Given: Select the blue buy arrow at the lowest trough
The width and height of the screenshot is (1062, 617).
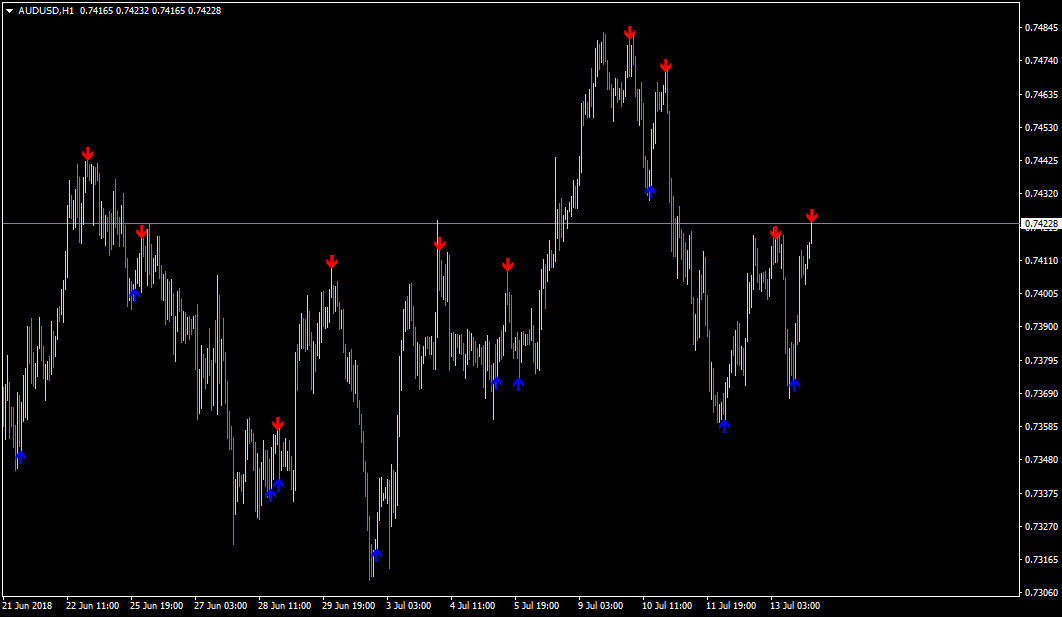Looking at the screenshot, I should click(x=377, y=555).
